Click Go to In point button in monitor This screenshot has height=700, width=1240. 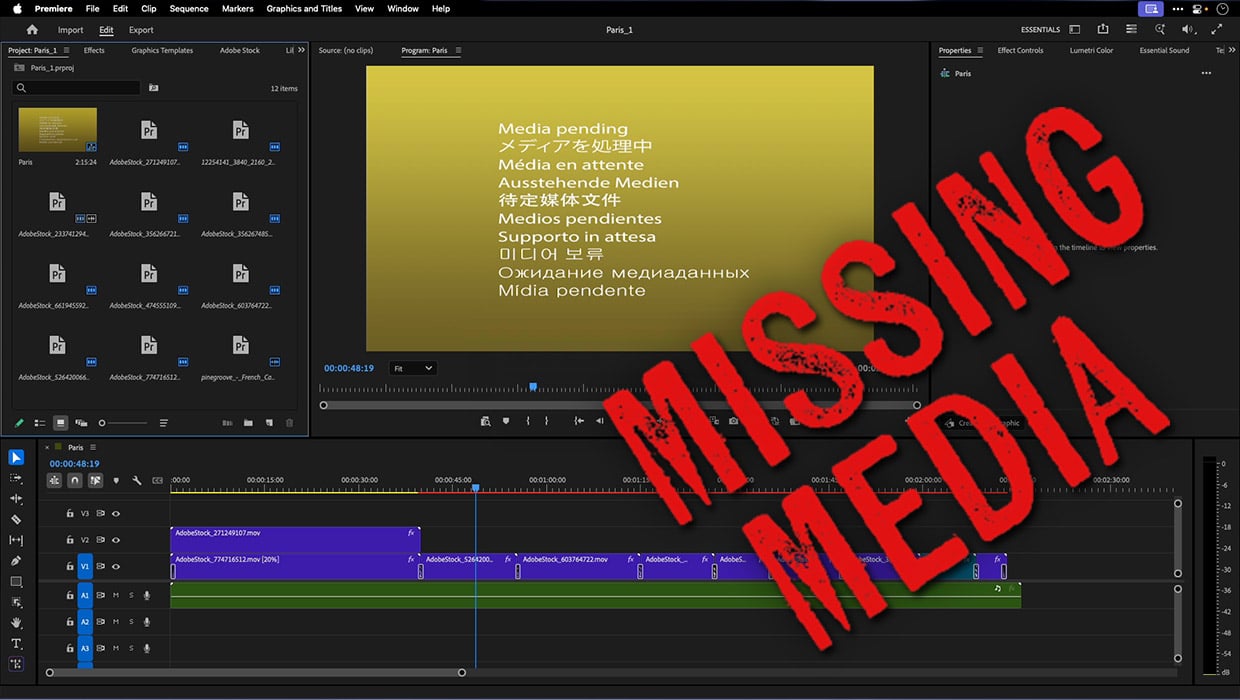click(x=579, y=422)
